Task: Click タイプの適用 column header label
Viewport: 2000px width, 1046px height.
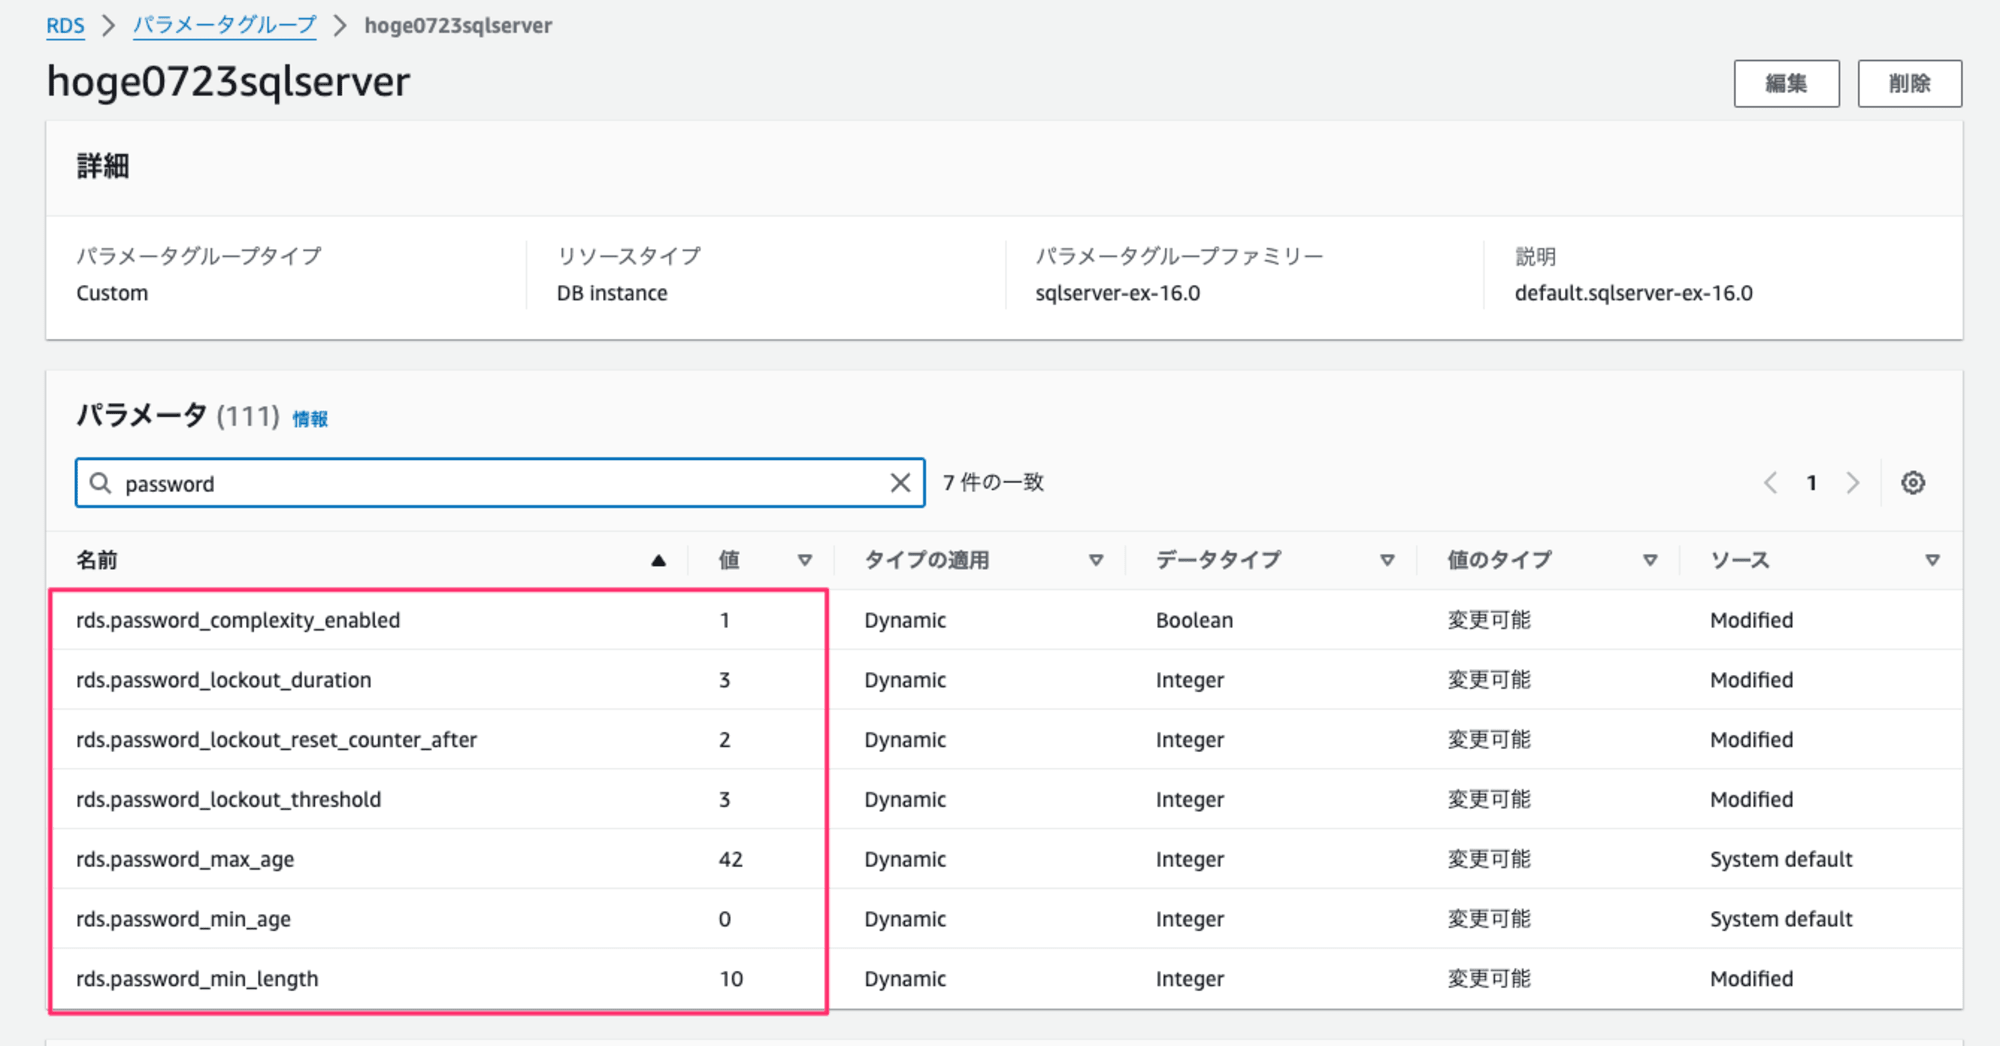Action: [x=926, y=560]
